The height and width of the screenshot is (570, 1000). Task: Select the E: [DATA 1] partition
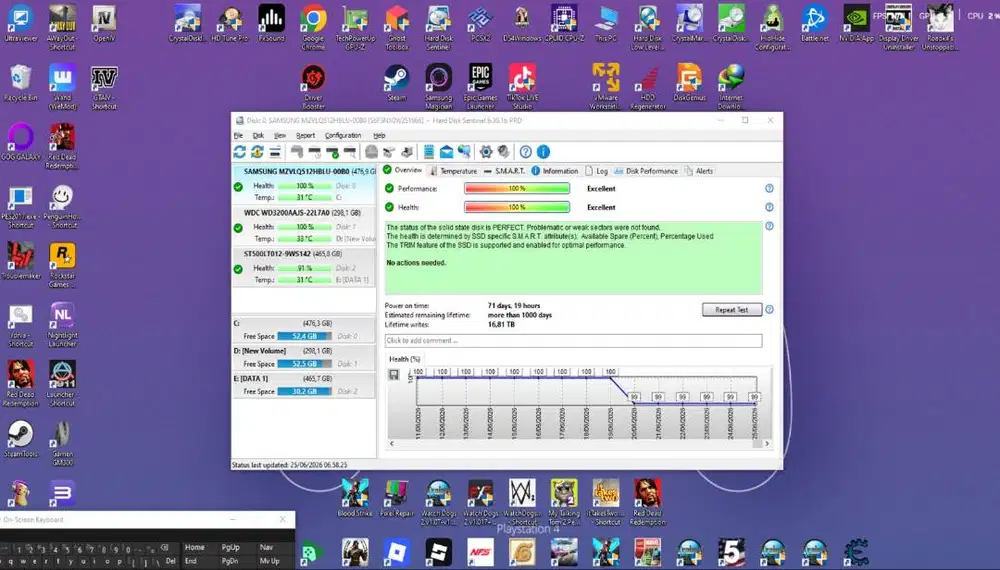pyautogui.click(x=304, y=385)
